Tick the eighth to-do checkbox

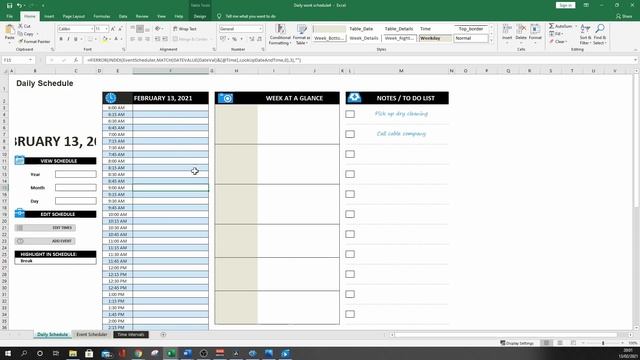(350, 254)
